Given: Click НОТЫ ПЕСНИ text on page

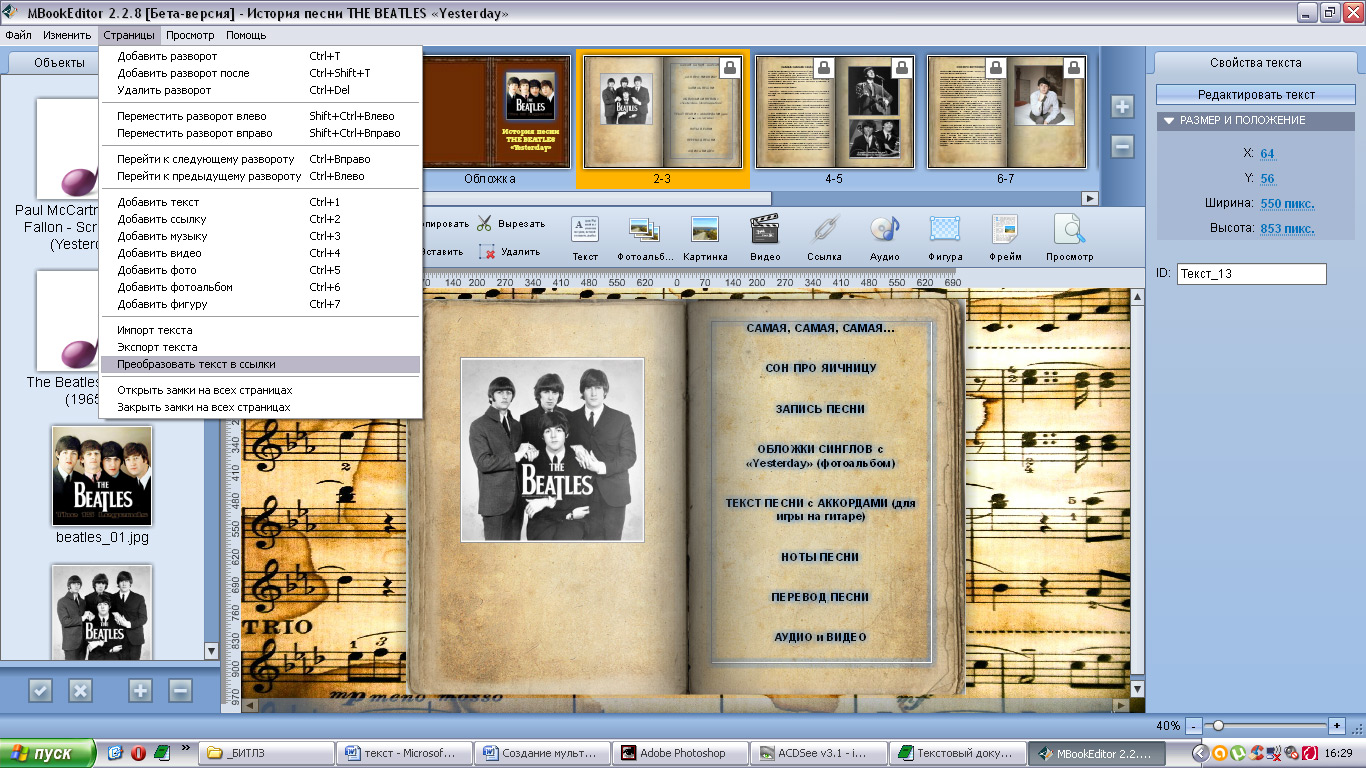Looking at the screenshot, I should [820, 557].
